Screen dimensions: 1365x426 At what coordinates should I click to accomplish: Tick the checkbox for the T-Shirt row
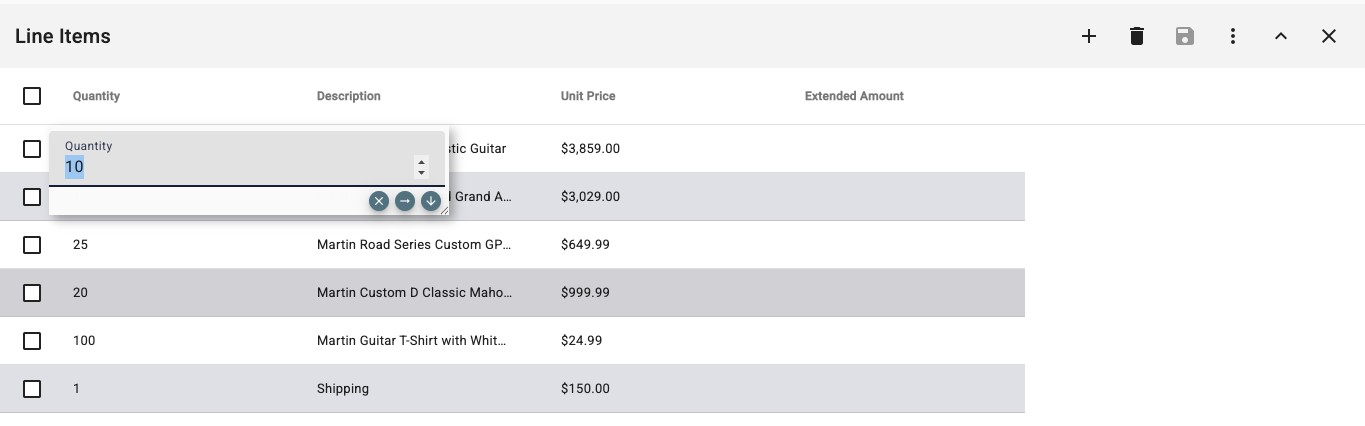tap(32, 341)
